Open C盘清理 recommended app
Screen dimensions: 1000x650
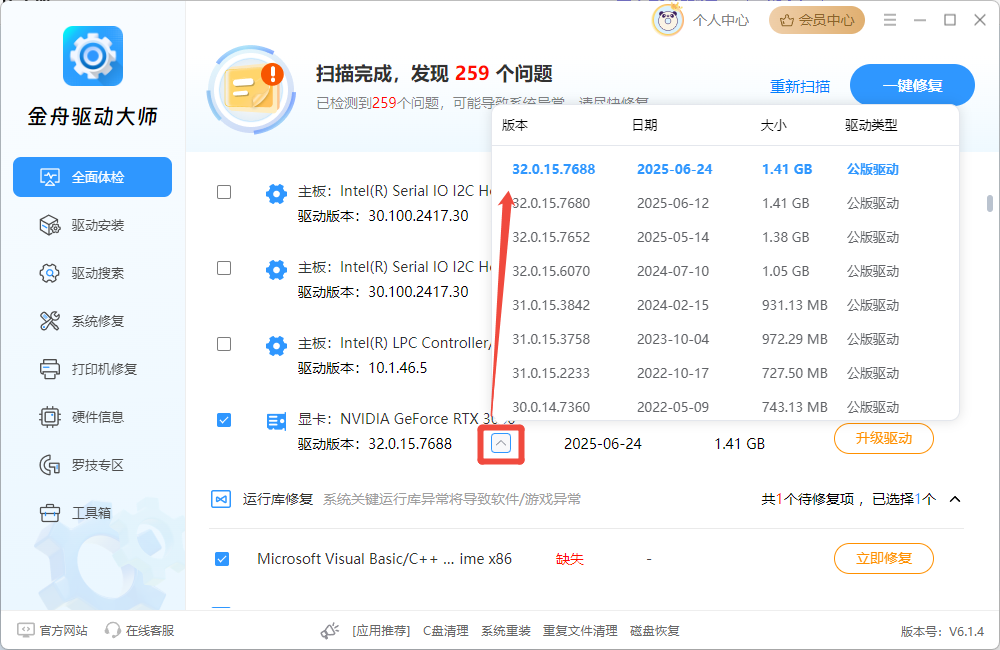446,631
